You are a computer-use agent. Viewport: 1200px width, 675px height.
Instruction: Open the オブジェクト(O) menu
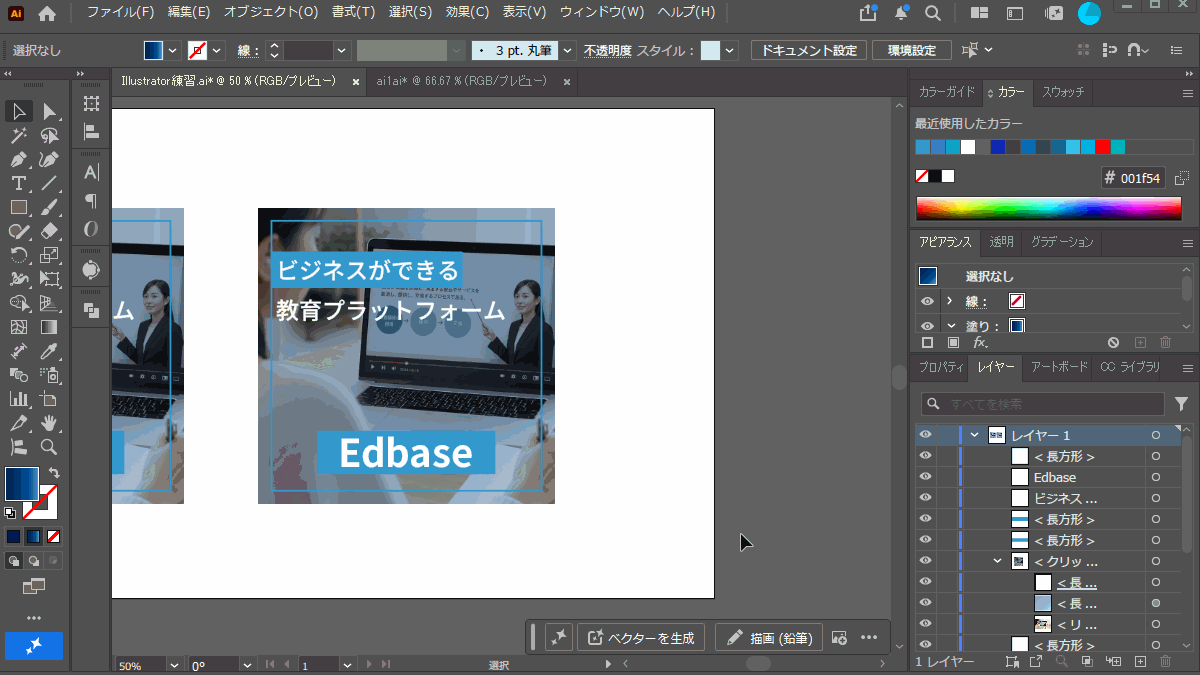pyautogui.click(x=270, y=13)
